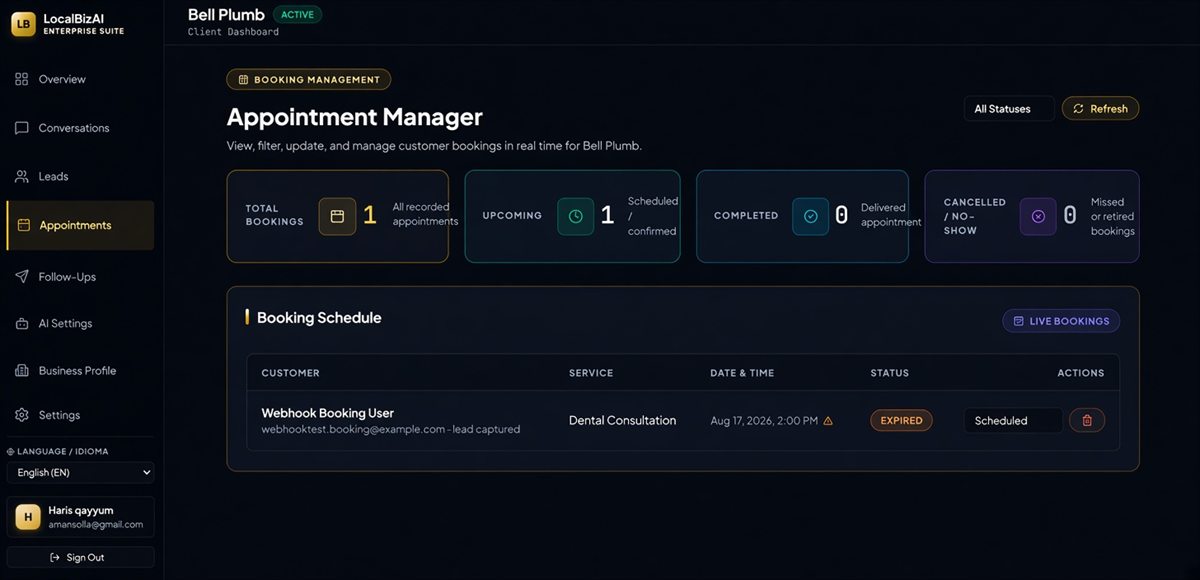
Task: Refresh the appointments list
Action: tap(1100, 109)
